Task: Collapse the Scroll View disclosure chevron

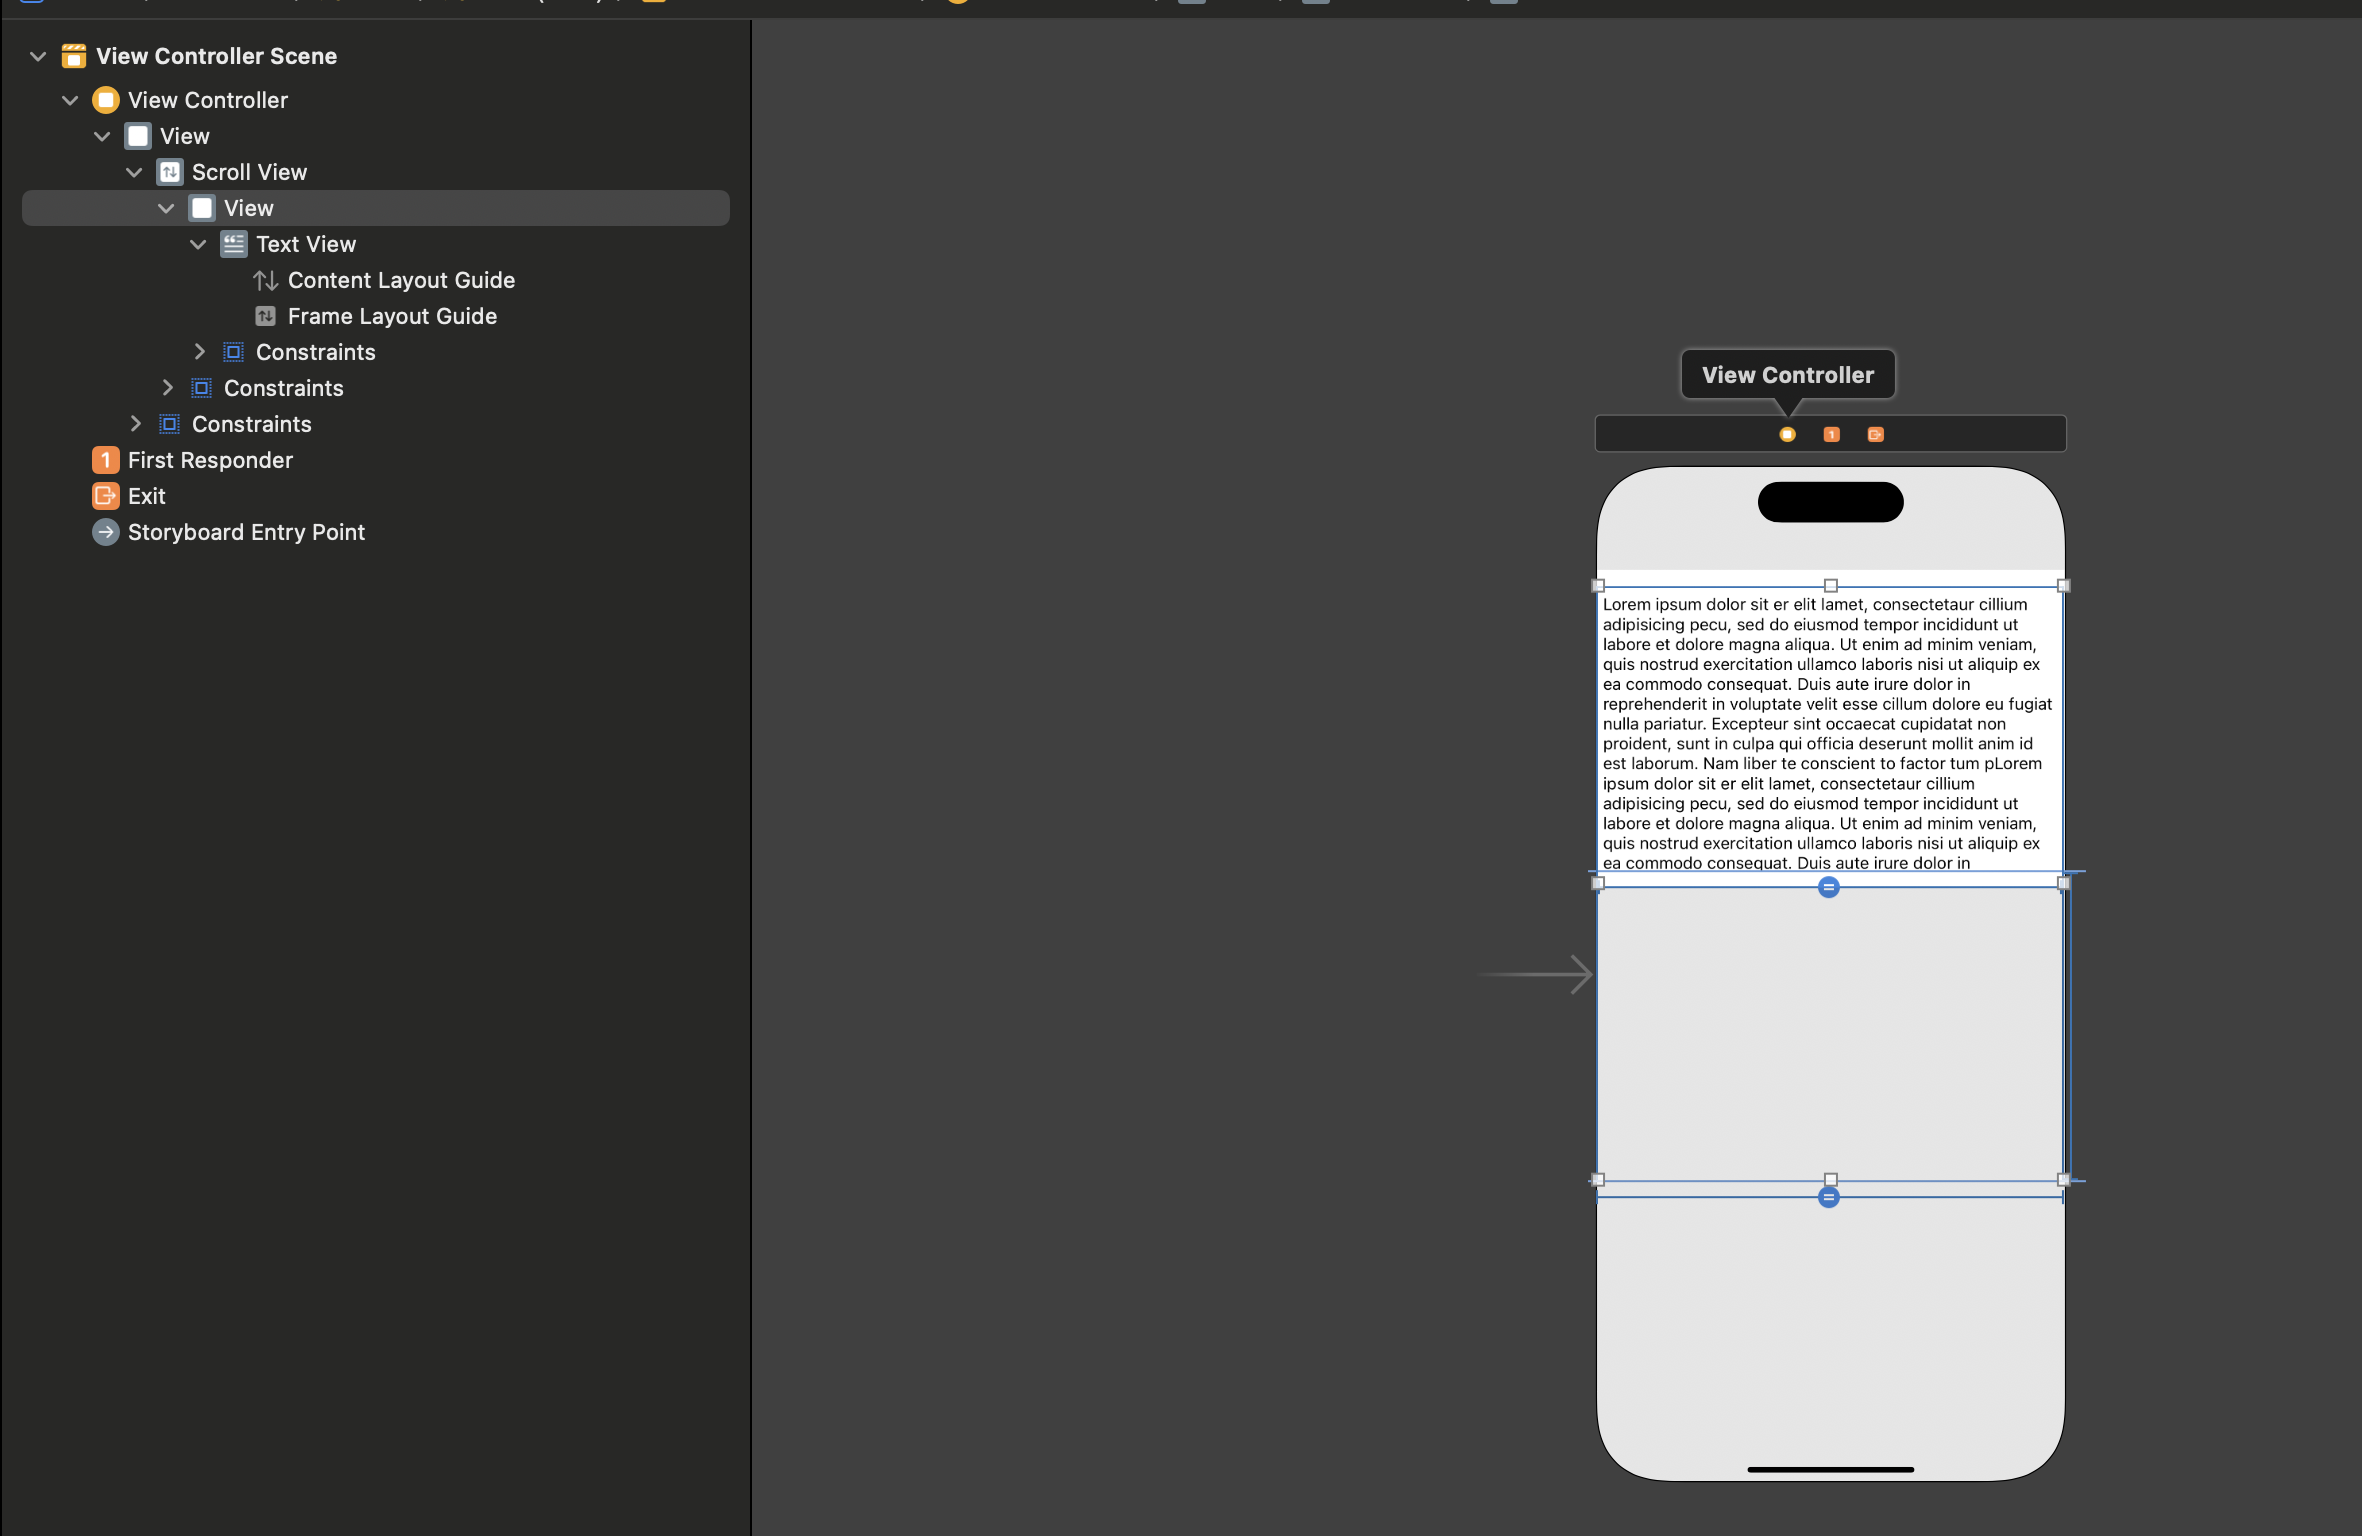Action: [x=134, y=172]
